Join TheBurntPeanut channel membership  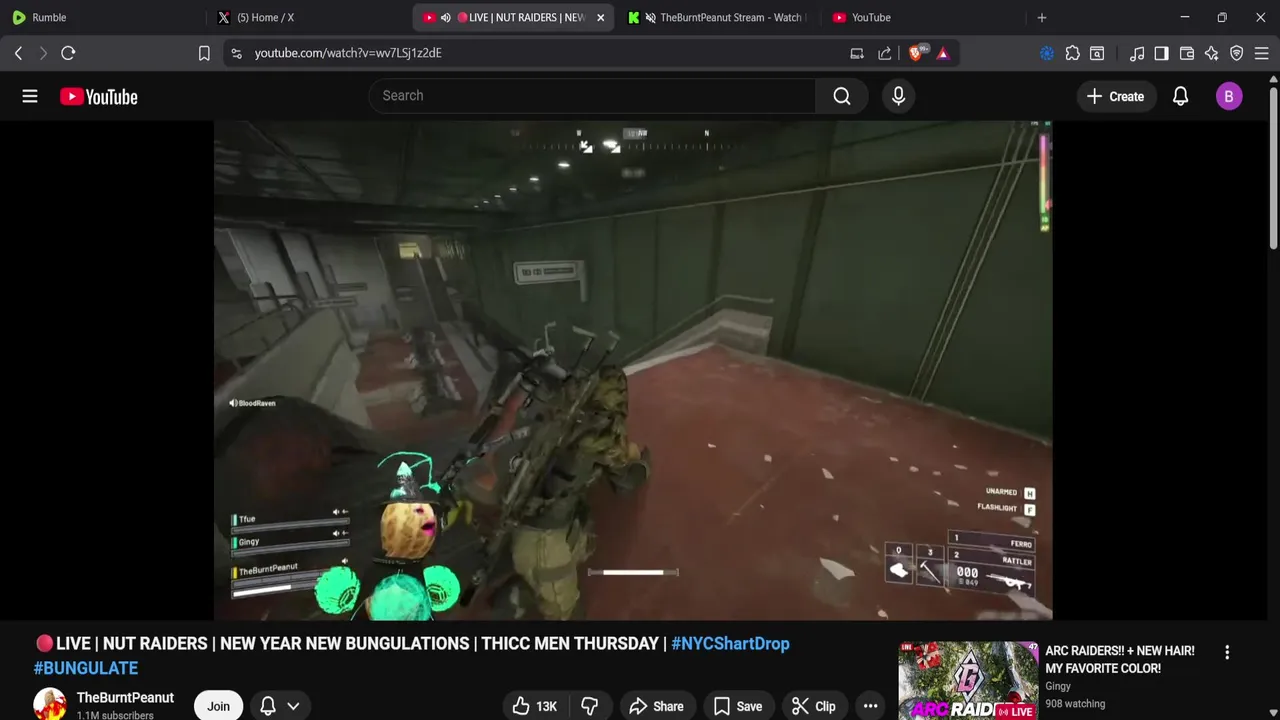[218, 706]
